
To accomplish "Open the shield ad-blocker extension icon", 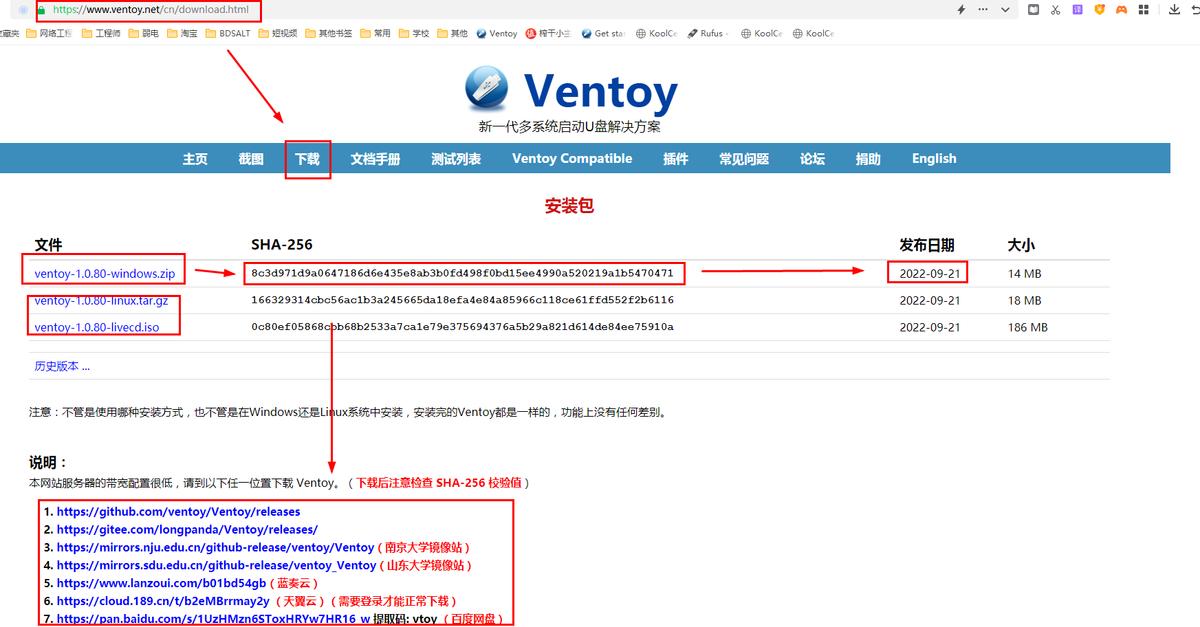I will 1100,10.
